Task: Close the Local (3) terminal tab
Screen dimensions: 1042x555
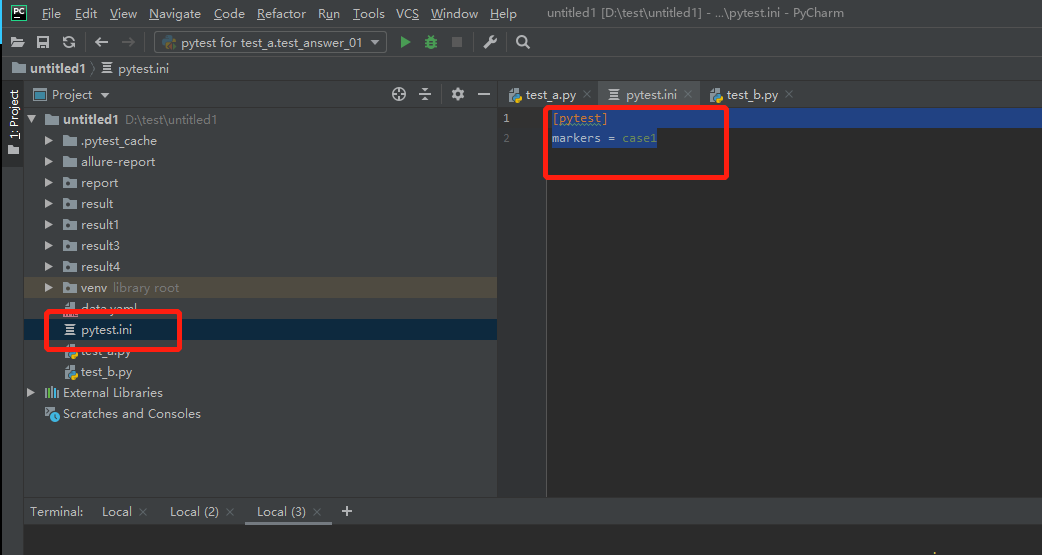Action: pos(317,512)
